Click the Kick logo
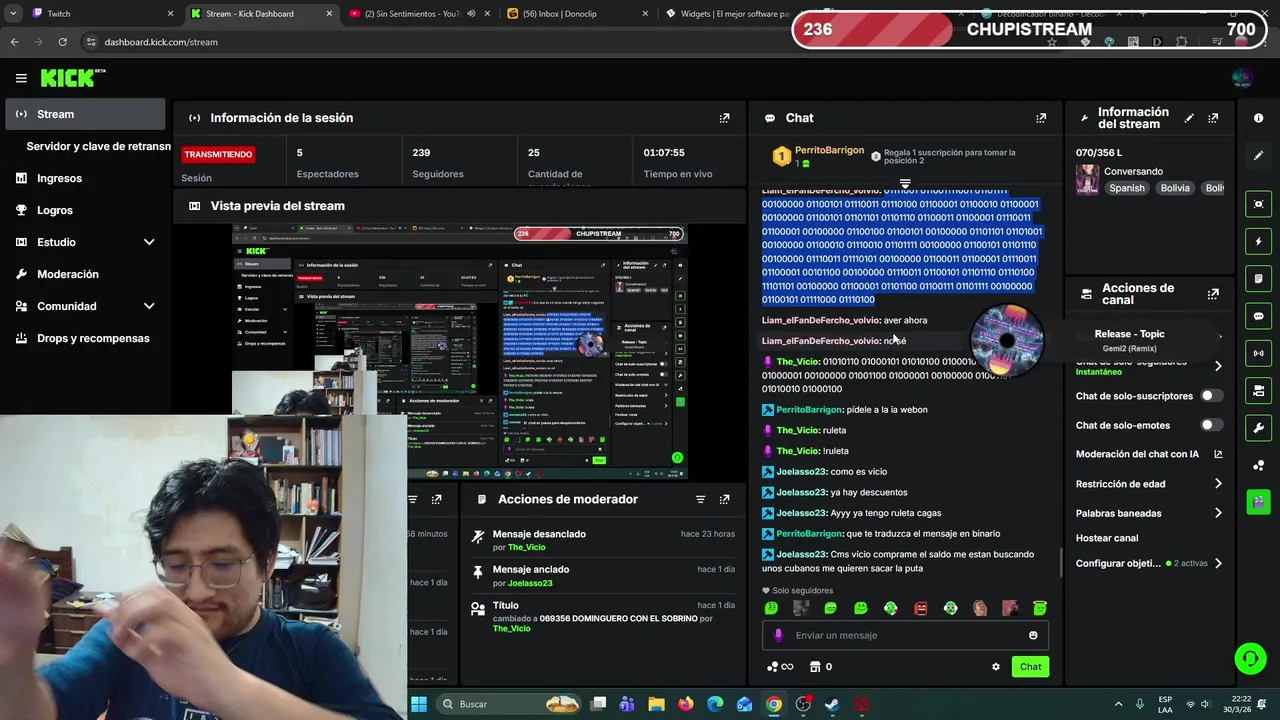Viewport: 1280px width, 720px height. coord(73,78)
